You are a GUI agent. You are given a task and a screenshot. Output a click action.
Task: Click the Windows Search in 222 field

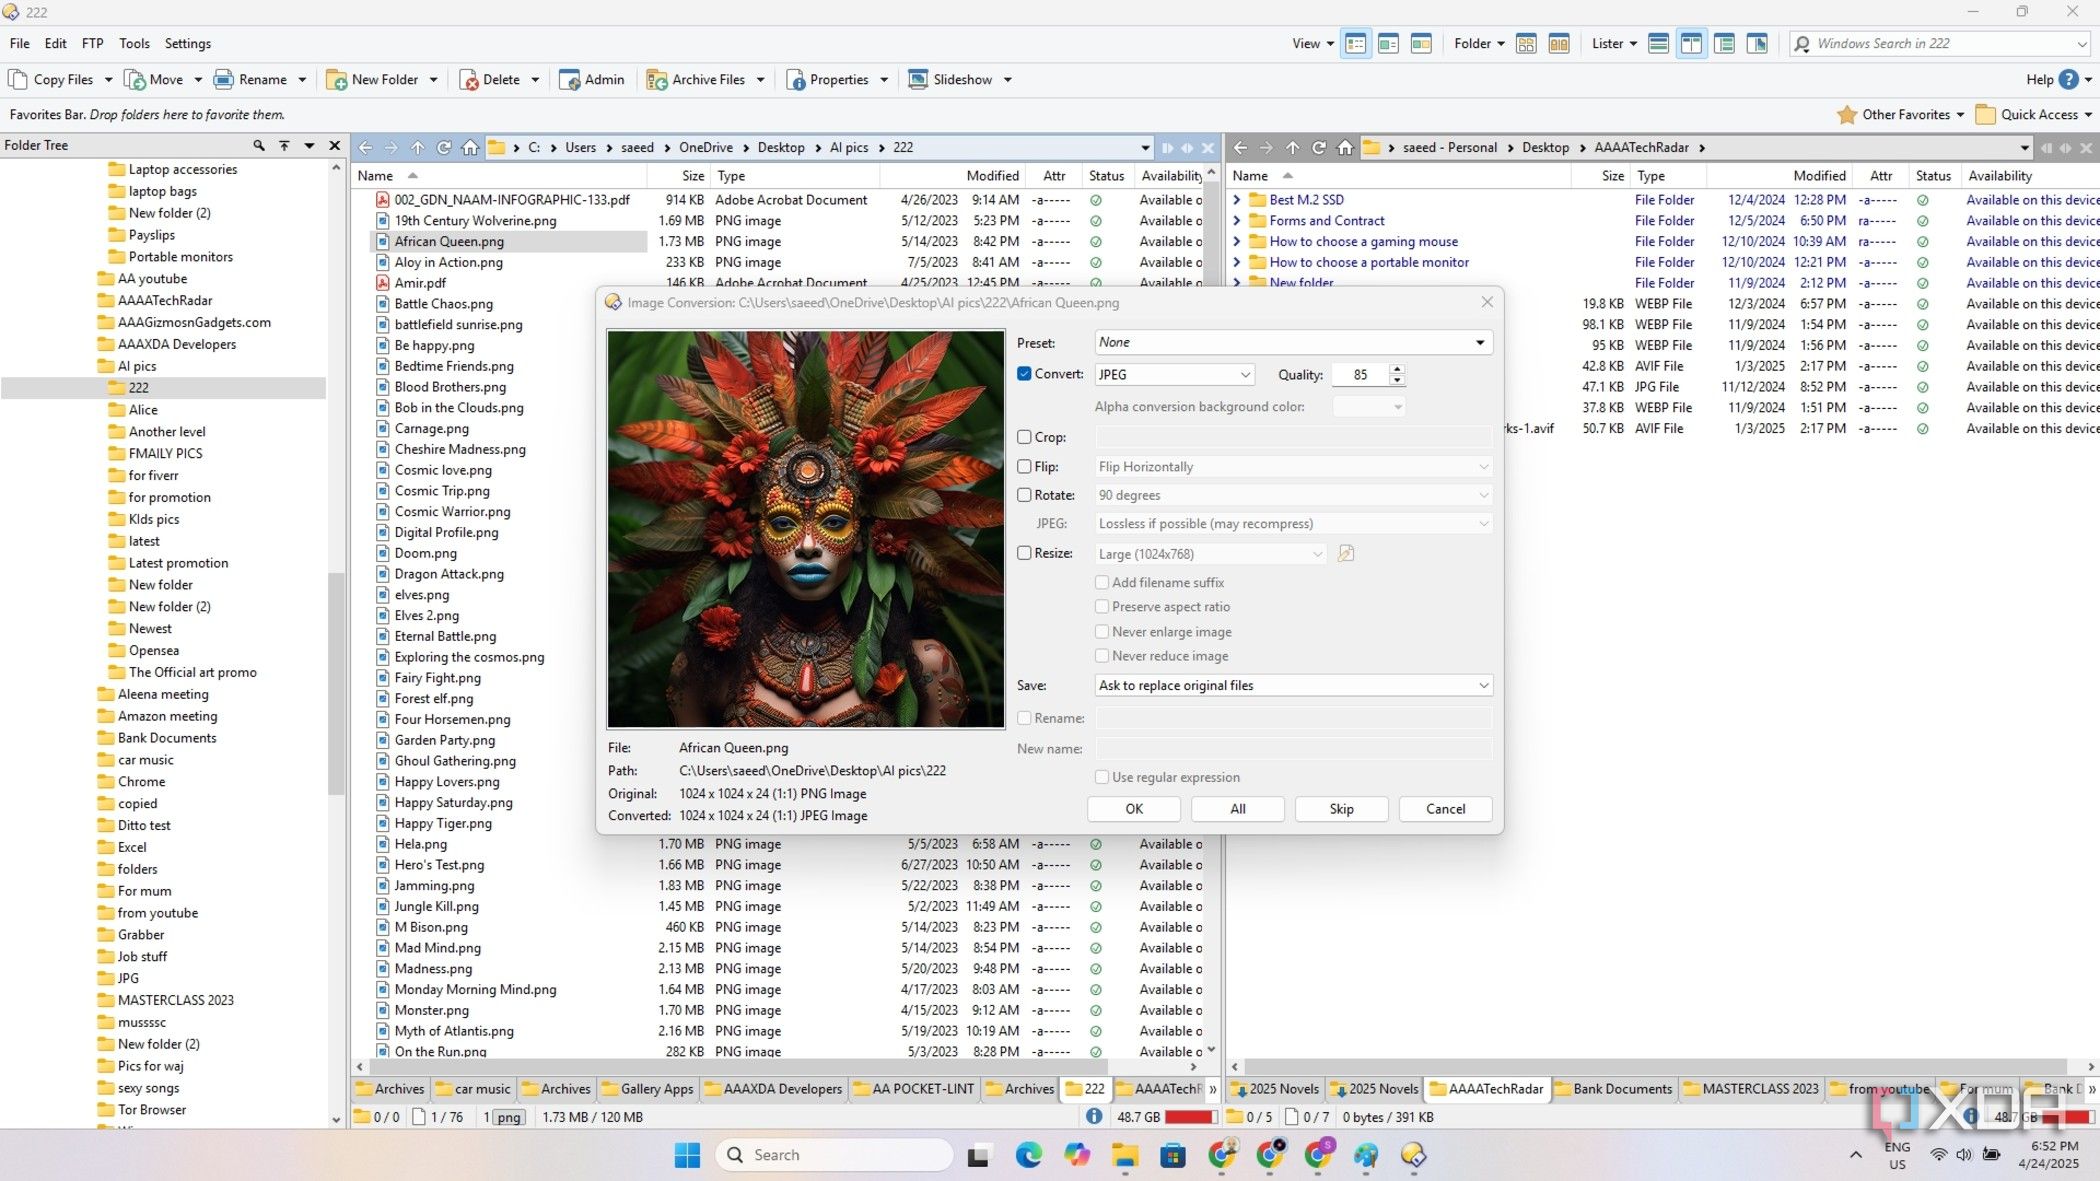pyautogui.click(x=1940, y=44)
